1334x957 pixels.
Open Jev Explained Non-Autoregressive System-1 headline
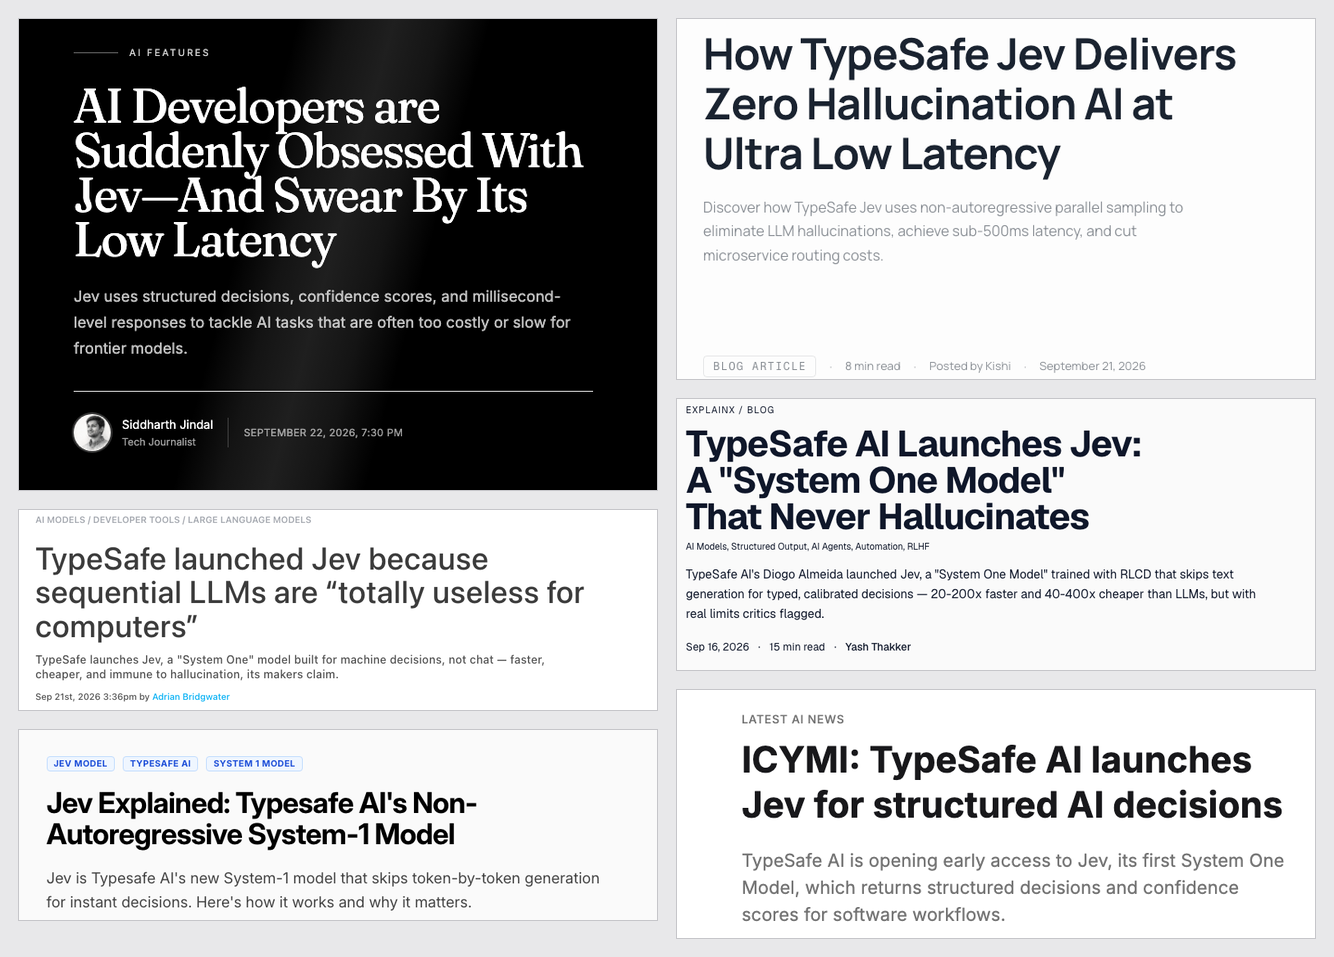(x=262, y=819)
